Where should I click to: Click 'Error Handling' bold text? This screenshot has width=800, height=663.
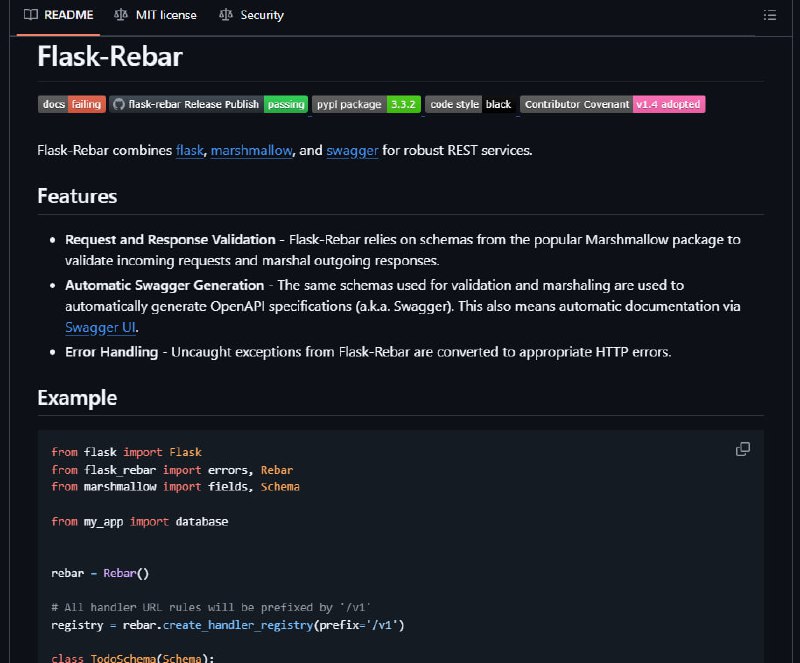[112, 352]
